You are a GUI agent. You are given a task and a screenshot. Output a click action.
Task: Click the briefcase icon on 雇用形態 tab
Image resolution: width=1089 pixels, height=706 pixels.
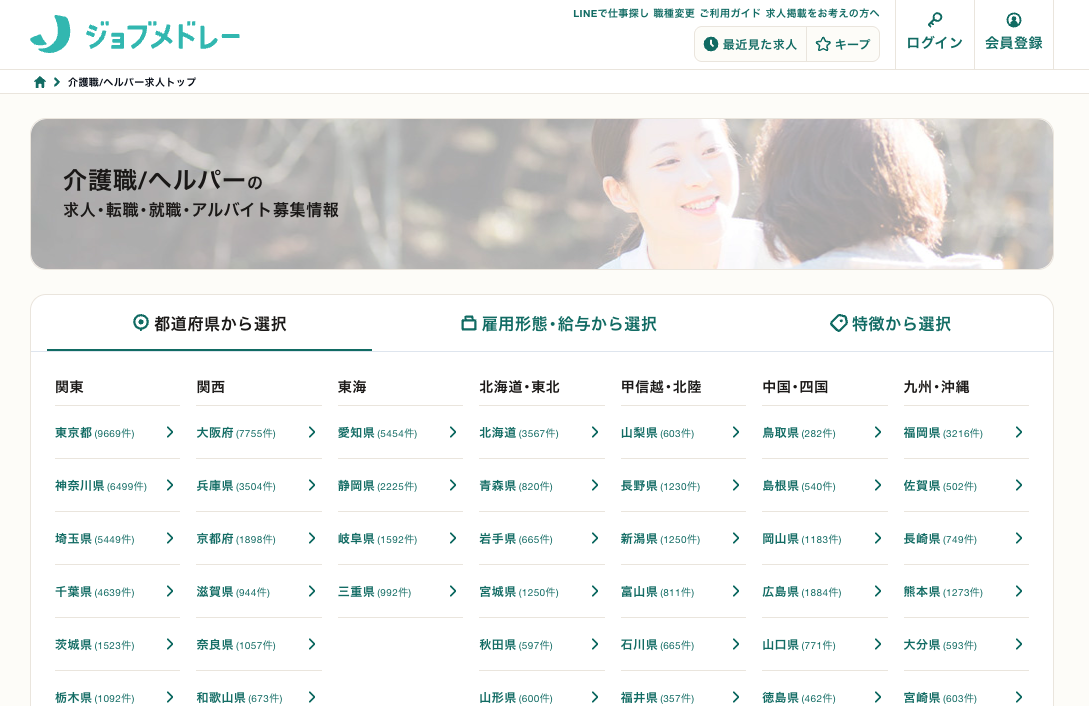click(469, 323)
